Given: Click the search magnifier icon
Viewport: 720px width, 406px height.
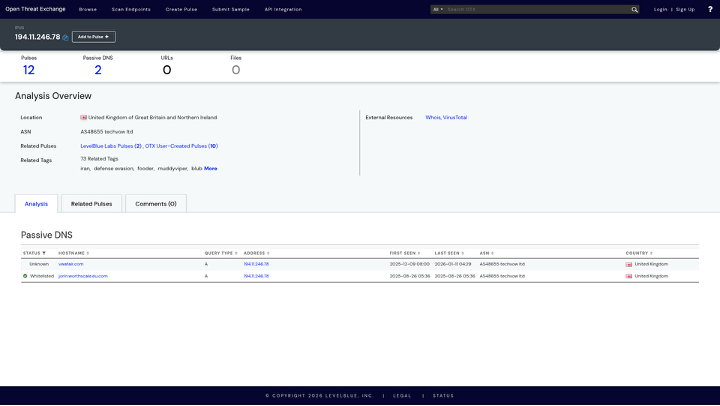Looking at the screenshot, I should pyautogui.click(x=634, y=9).
